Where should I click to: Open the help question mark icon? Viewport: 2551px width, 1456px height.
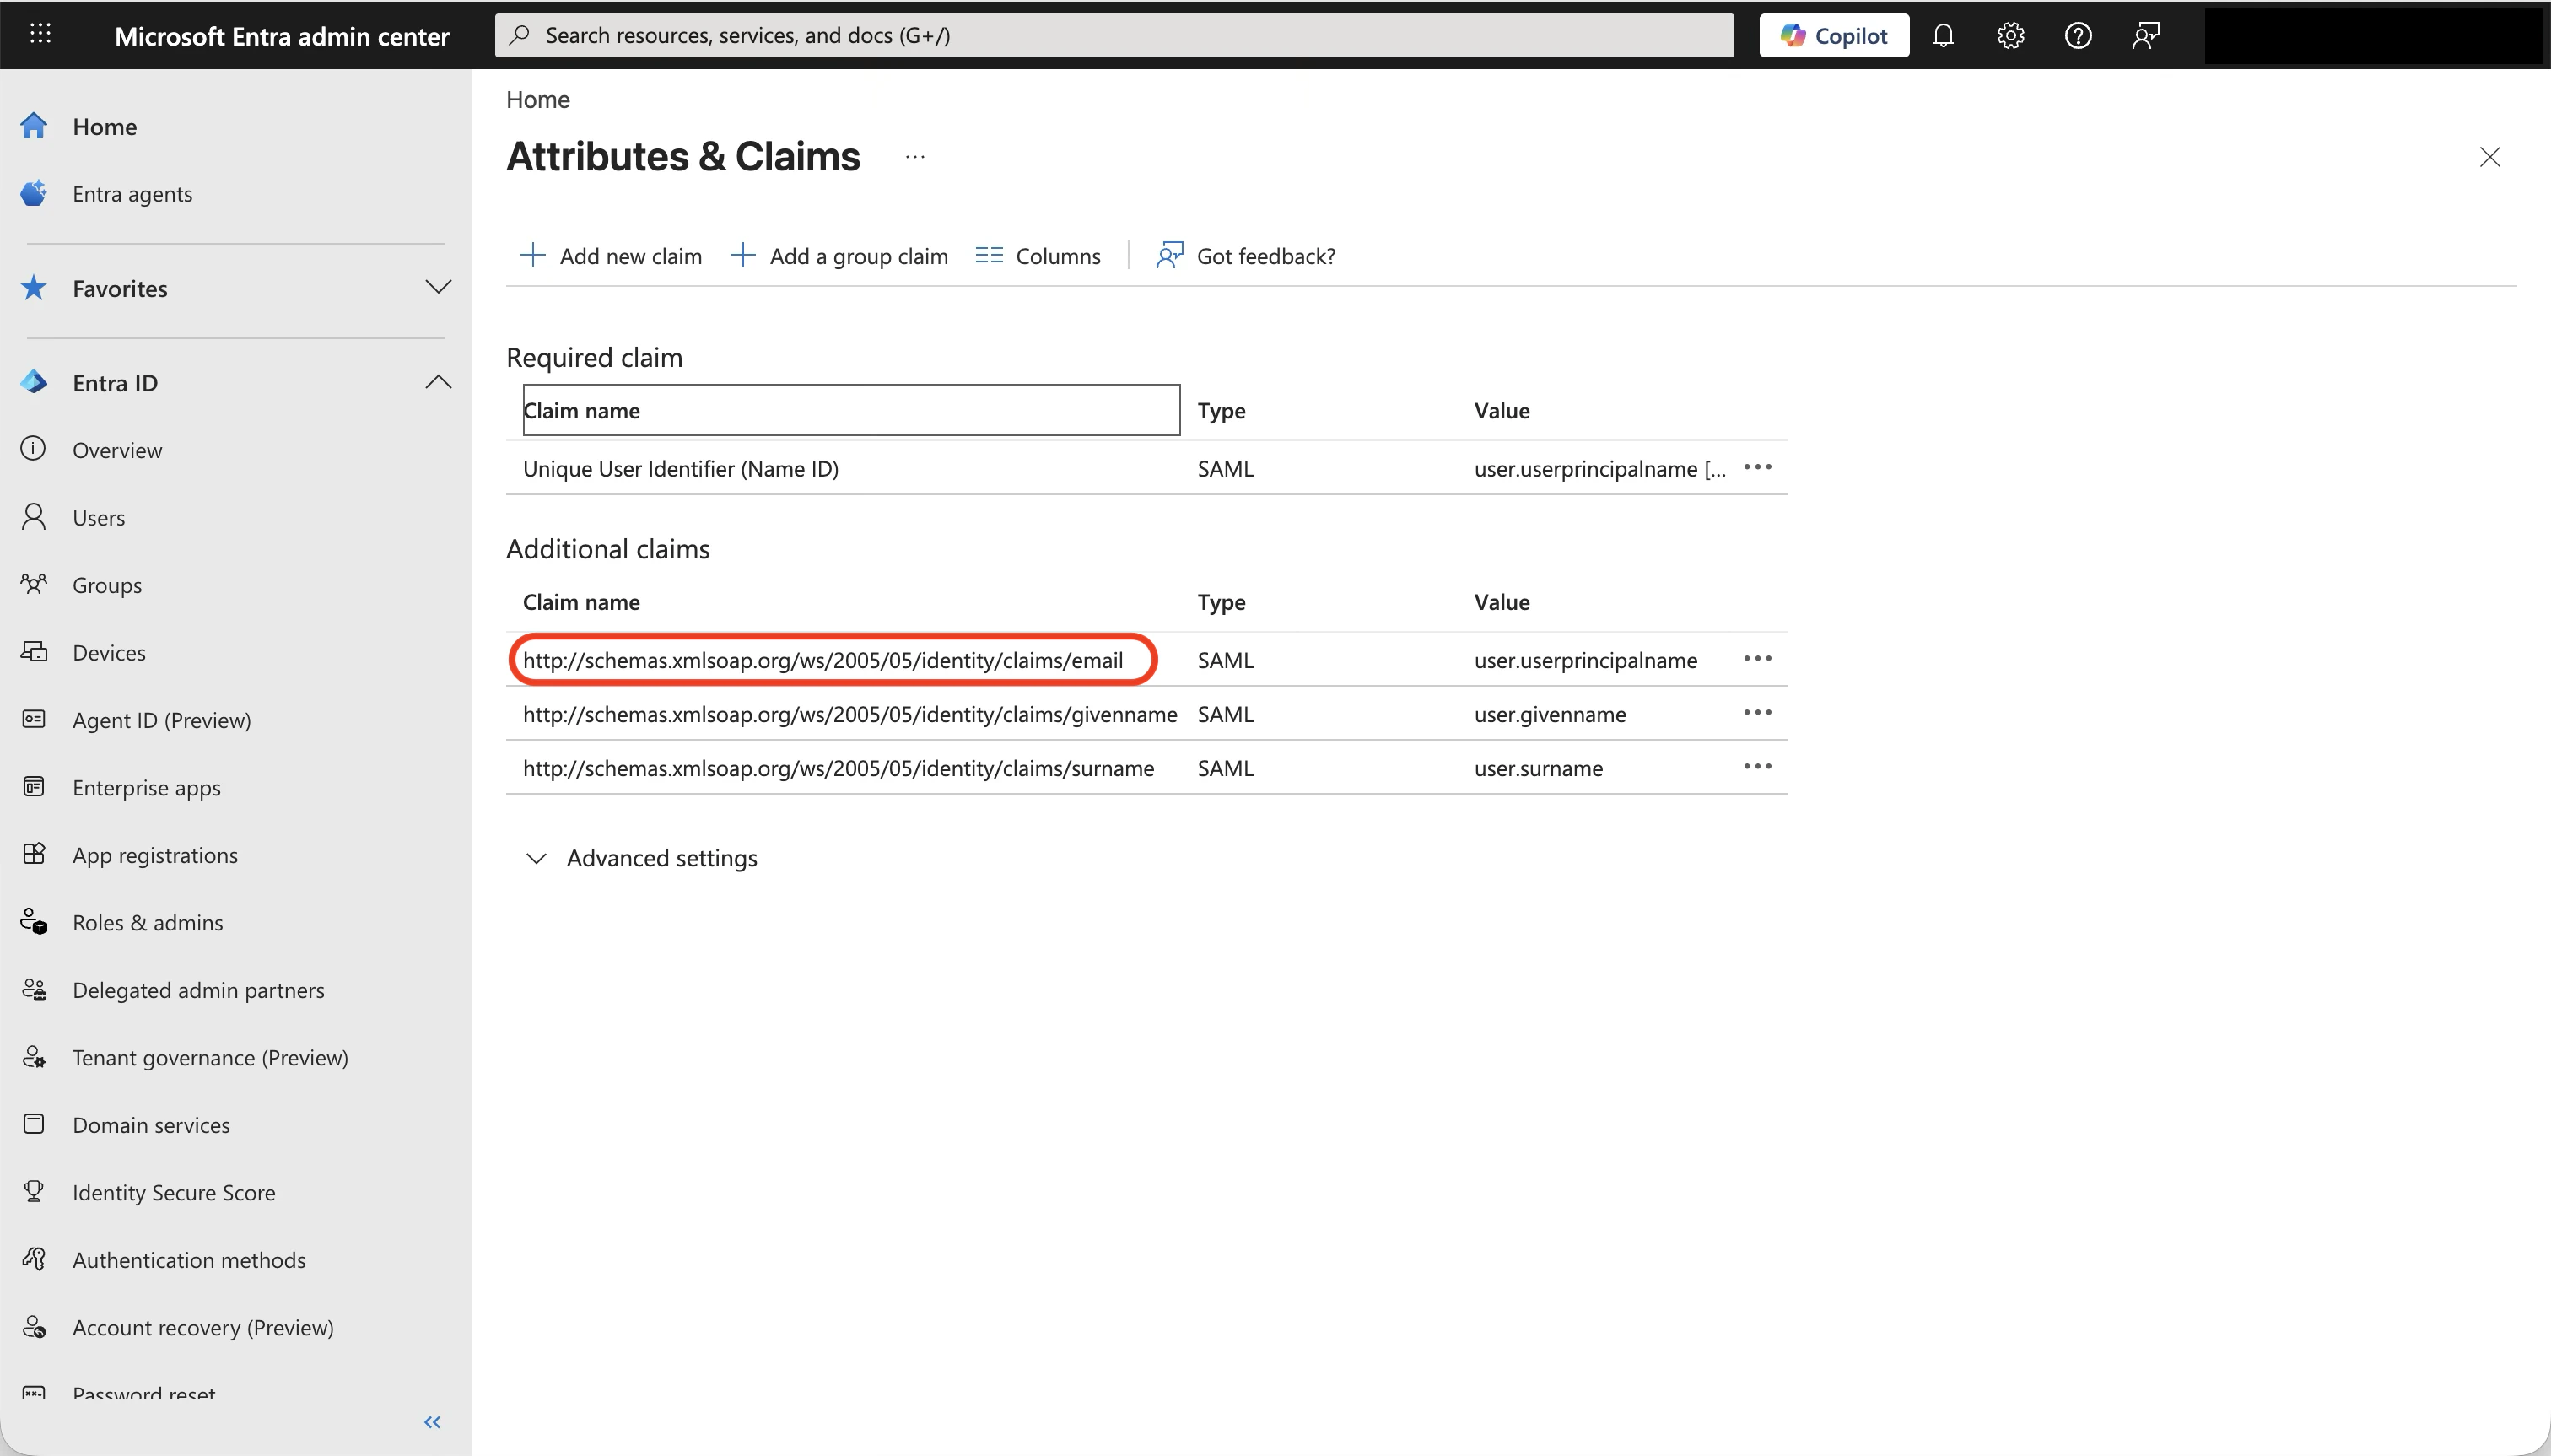click(2078, 36)
